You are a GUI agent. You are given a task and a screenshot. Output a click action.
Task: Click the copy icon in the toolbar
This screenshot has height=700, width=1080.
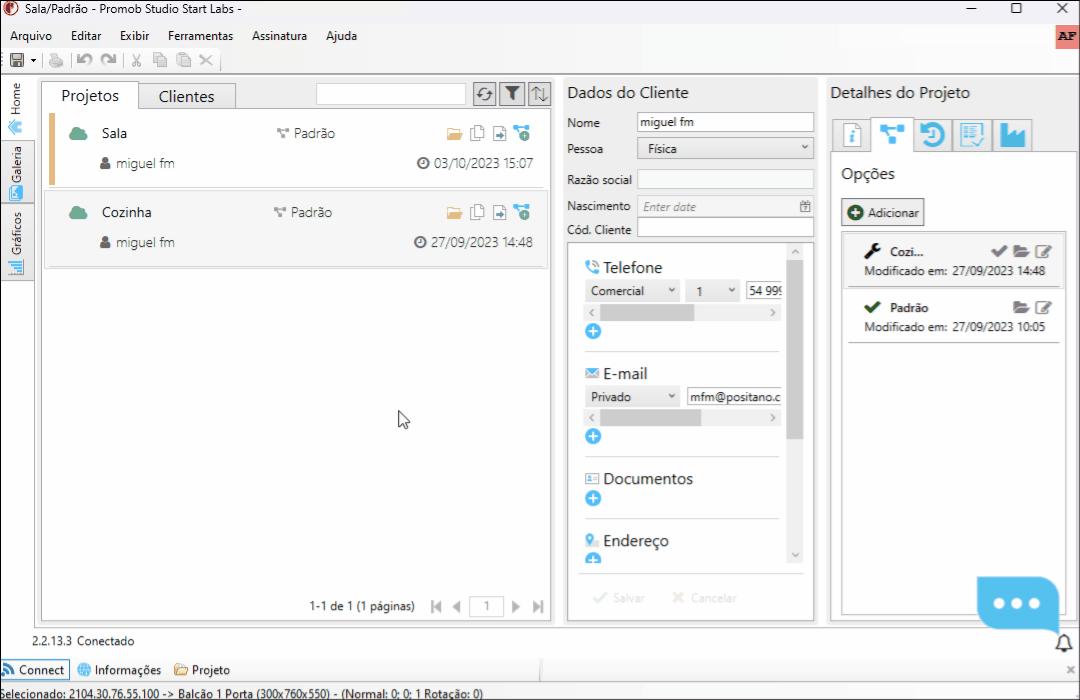pyautogui.click(x=160, y=60)
